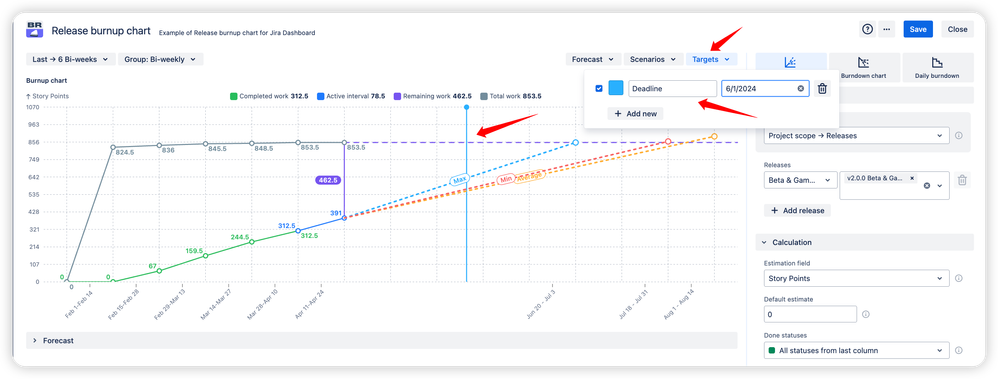Click the Default estimate input field
This screenshot has width=998, height=379.
click(810, 314)
